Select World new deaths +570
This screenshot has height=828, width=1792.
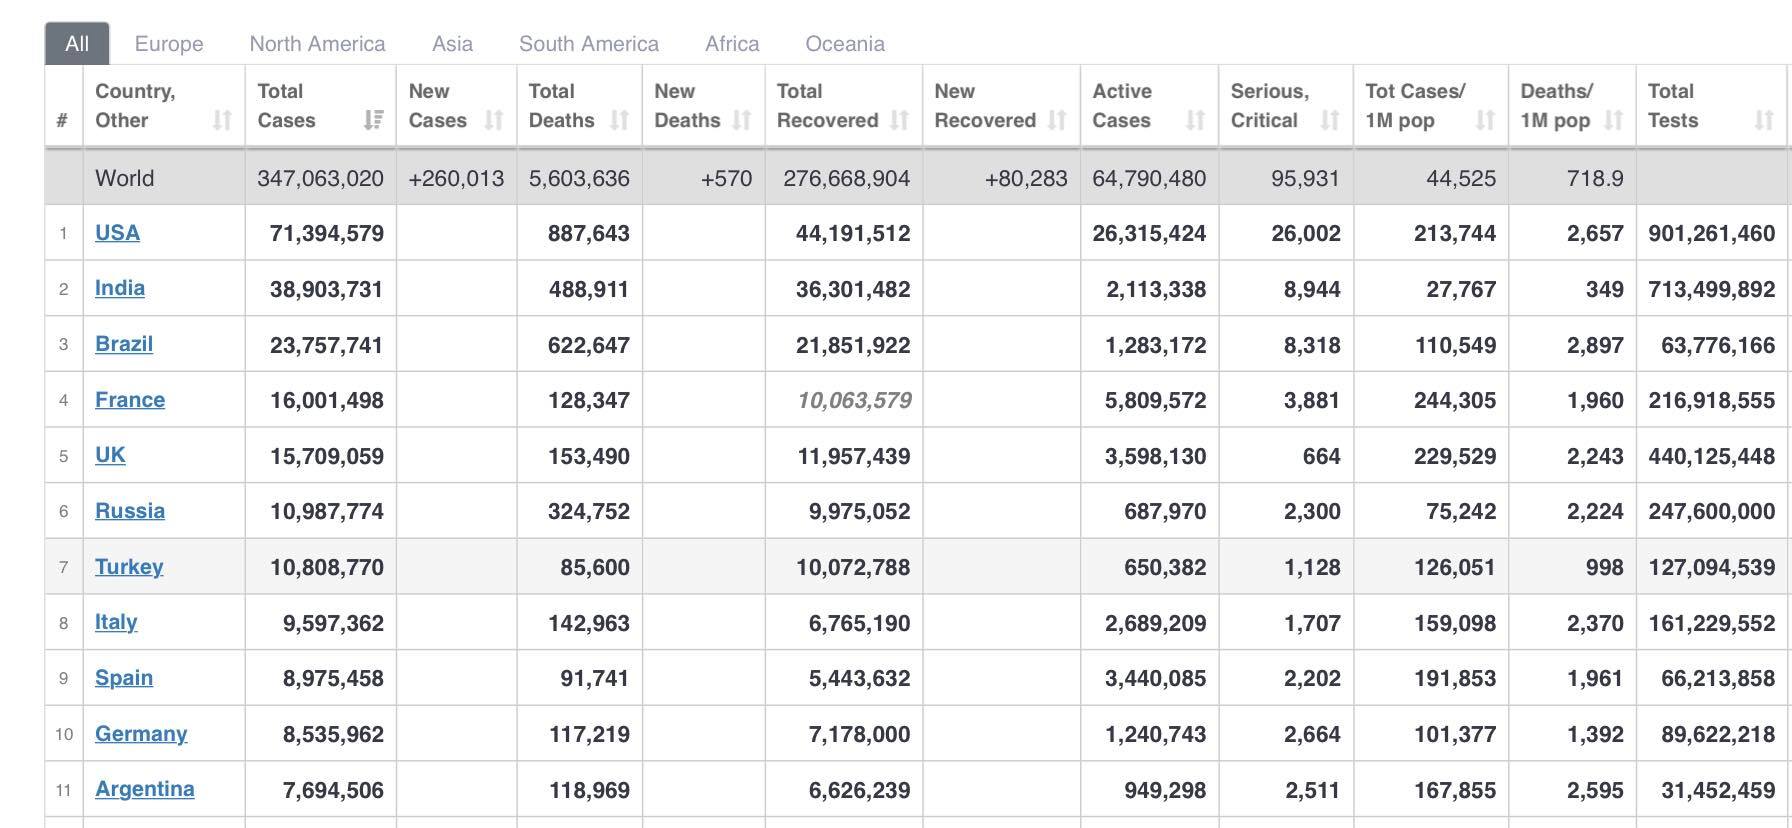click(726, 178)
